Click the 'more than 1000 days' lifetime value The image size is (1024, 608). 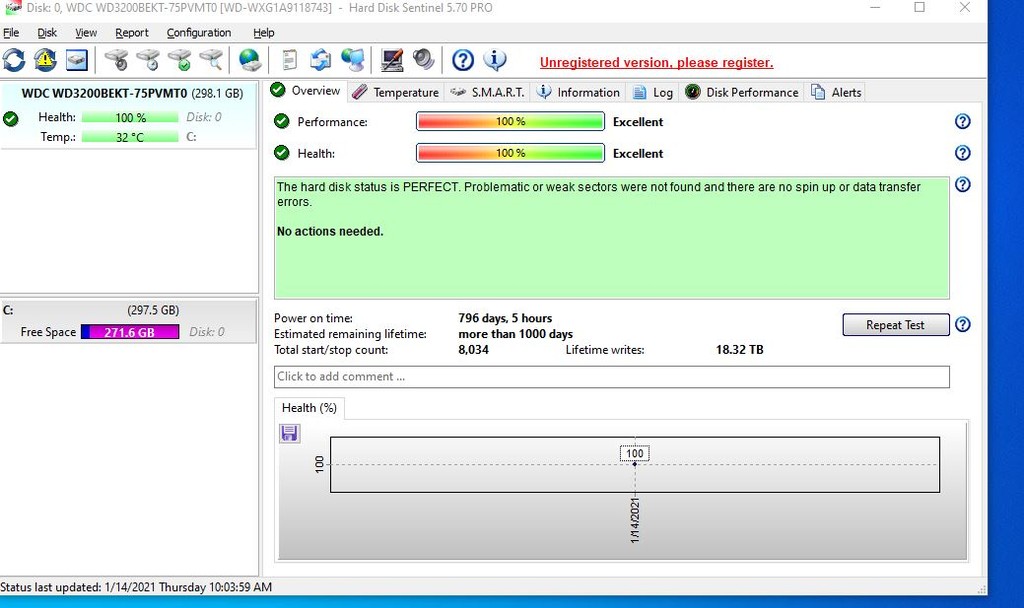[515, 334]
